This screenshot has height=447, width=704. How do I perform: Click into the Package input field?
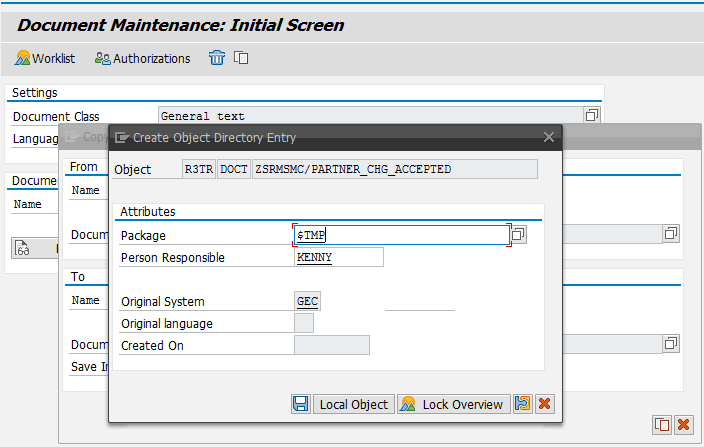(x=401, y=235)
